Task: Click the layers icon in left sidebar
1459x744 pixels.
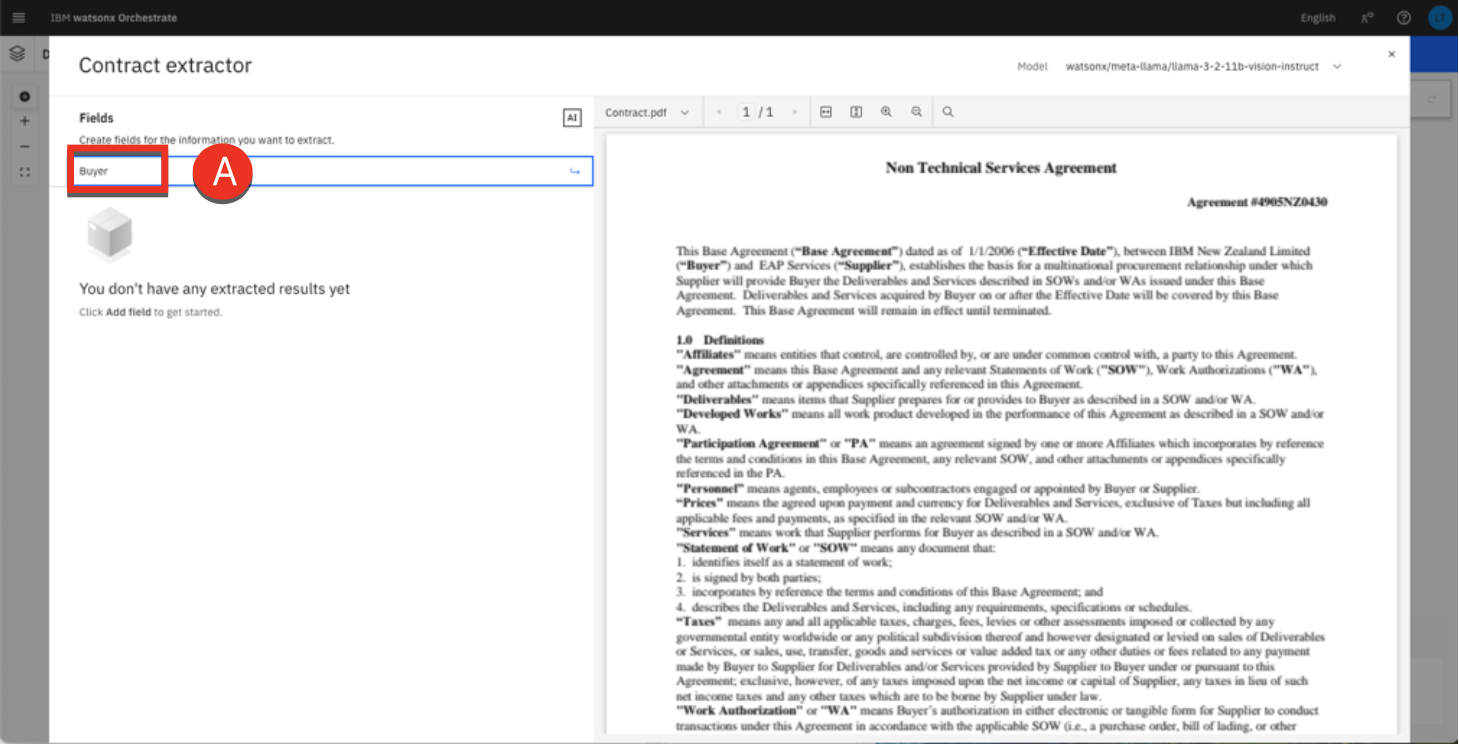Action: tap(17, 54)
